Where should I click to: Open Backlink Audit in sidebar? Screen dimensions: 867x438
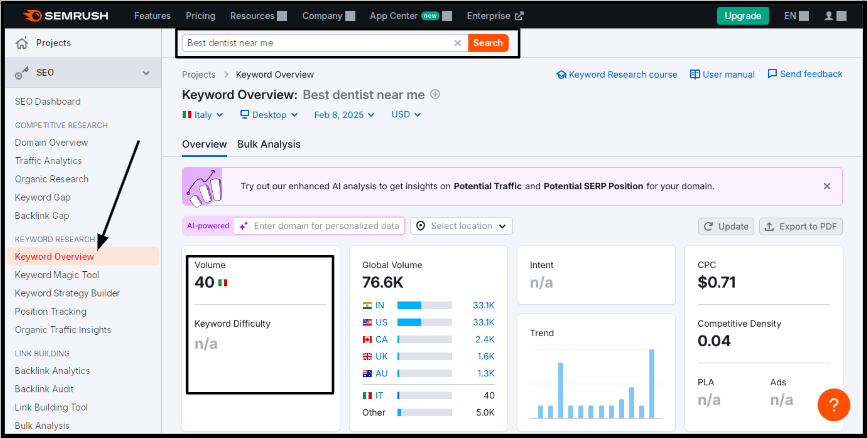click(44, 389)
